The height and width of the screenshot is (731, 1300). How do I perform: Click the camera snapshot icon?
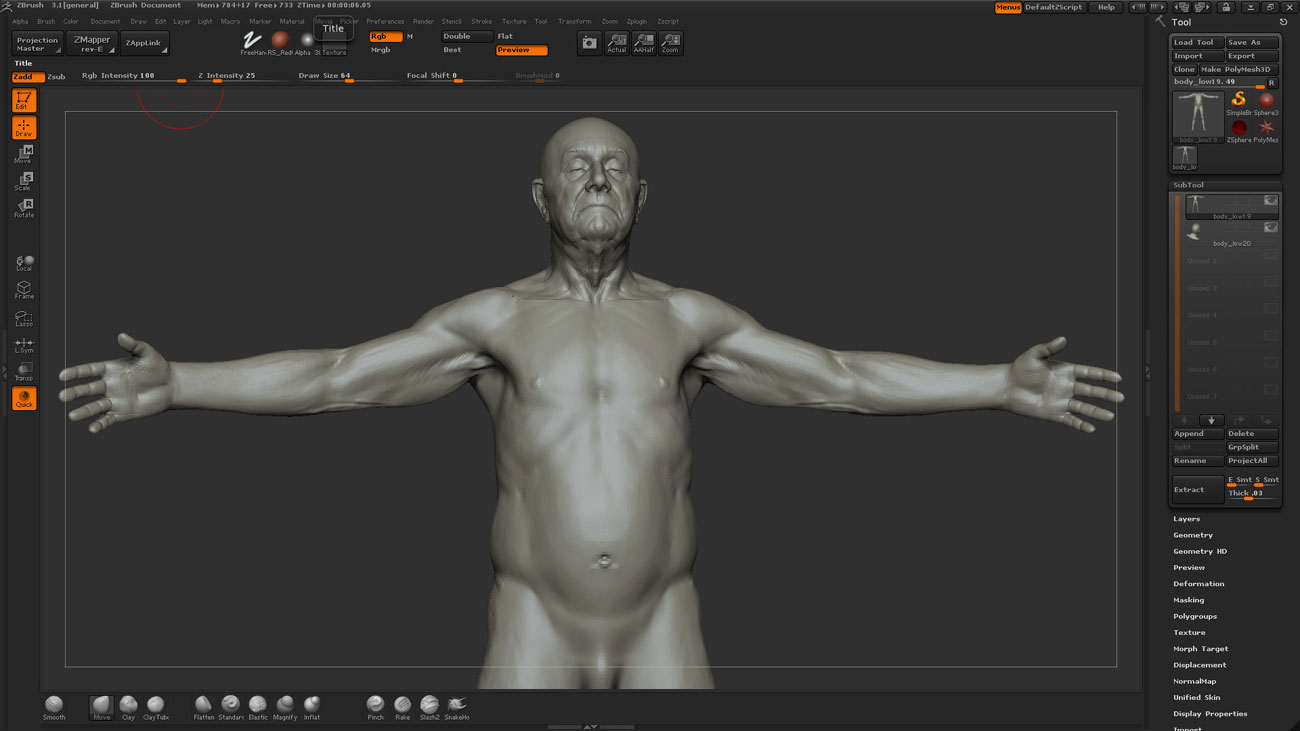(x=589, y=43)
